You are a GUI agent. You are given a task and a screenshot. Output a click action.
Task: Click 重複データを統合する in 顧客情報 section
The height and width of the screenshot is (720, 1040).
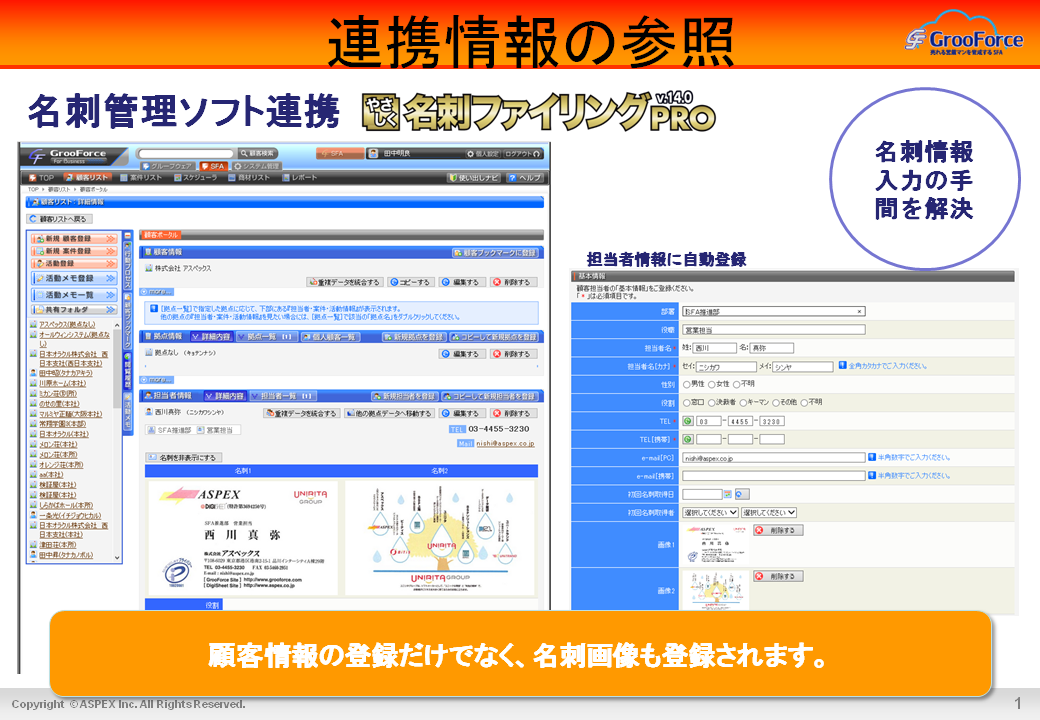(344, 282)
